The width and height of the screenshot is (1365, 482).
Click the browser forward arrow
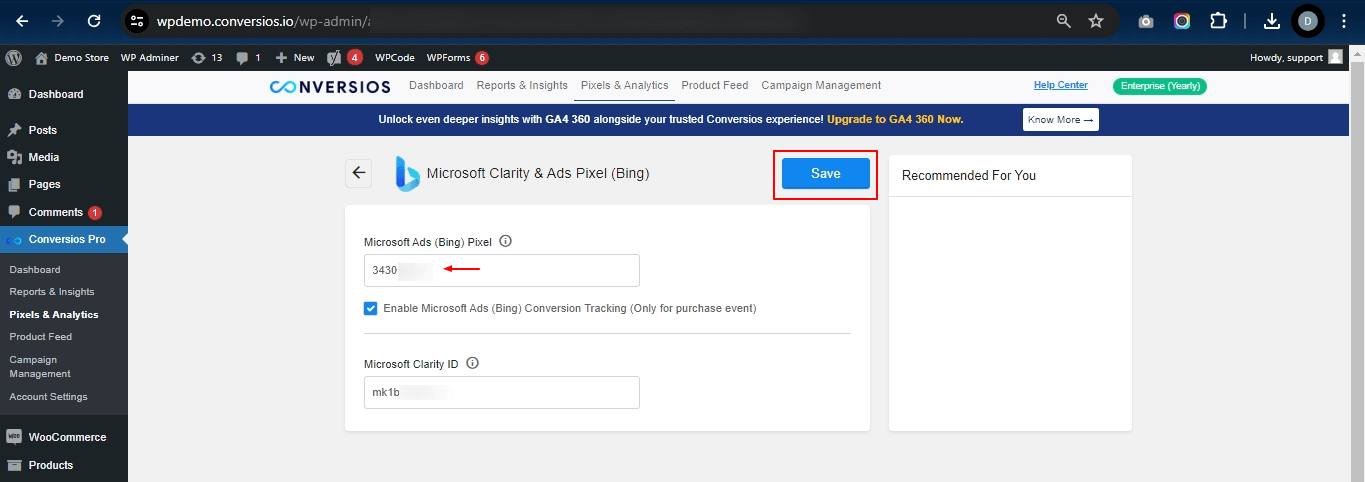[x=58, y=20]
